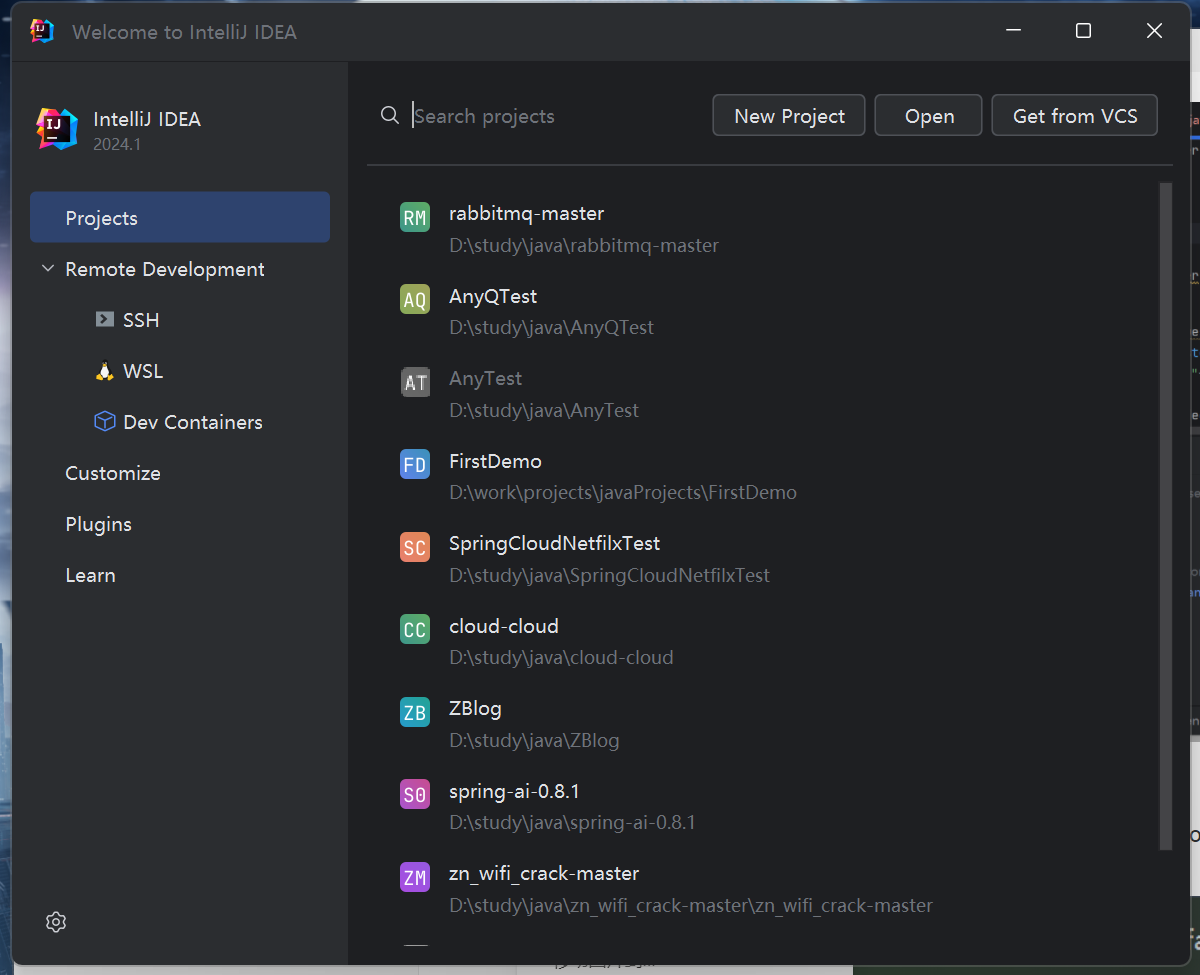Open the FirstDemo project
The width and height of the screenshot is (1200, 975).
pyautogui.click(x=495, y=461)
